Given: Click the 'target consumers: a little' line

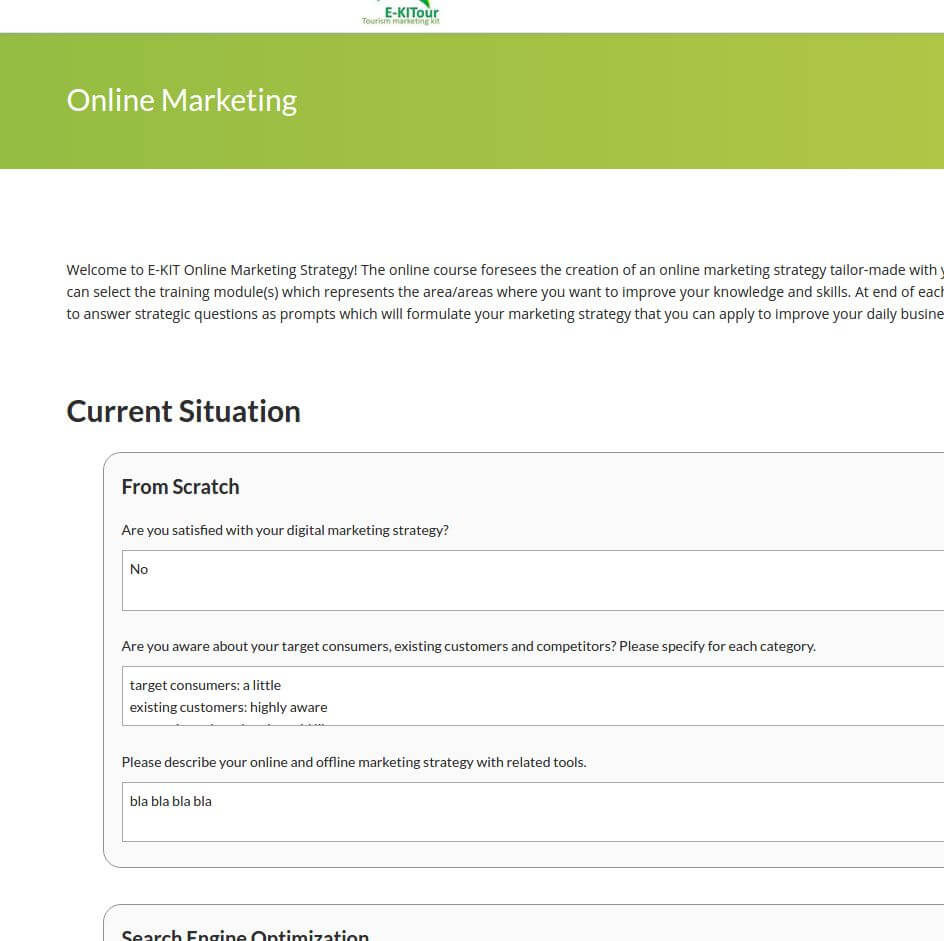Looking at the screenshot, I should point(205,685).
